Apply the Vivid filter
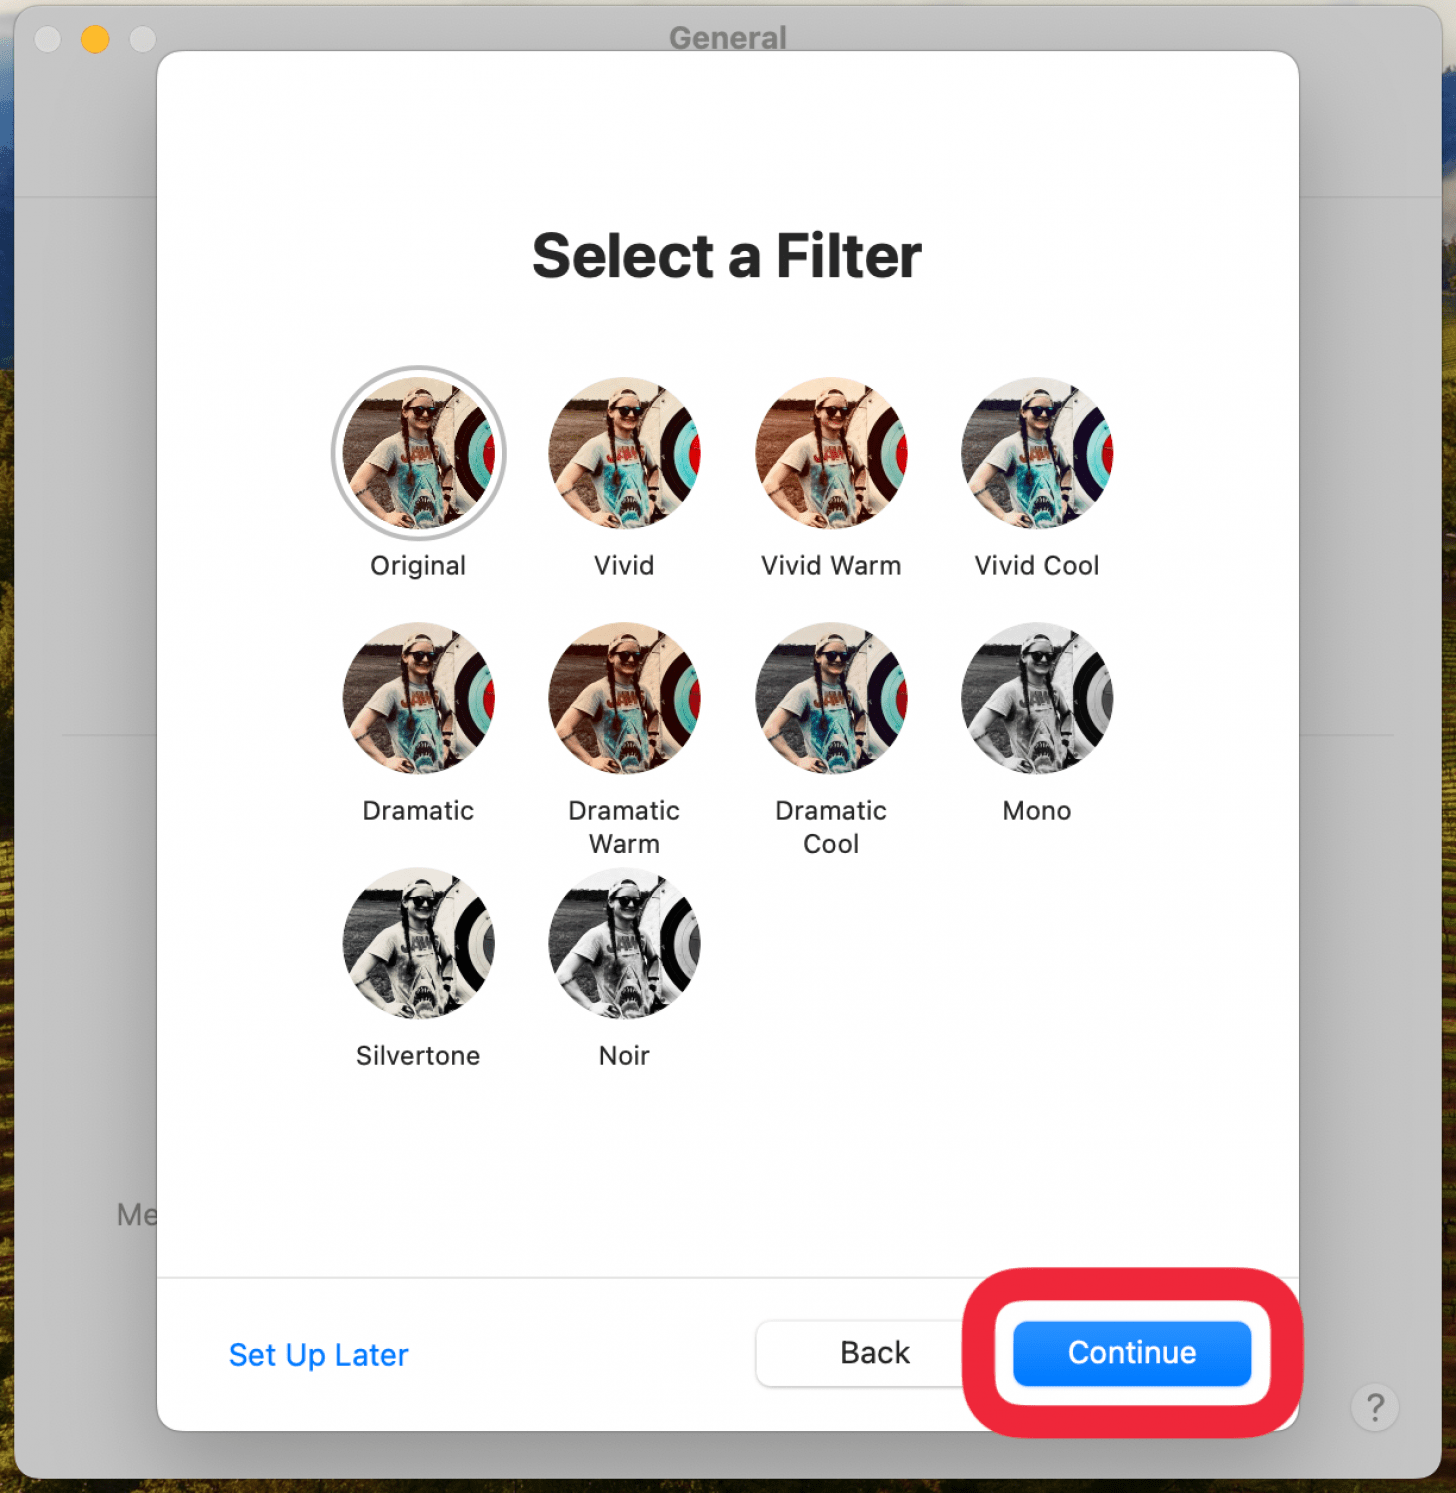The width and height of the screenshot is (1456, 1493). pos(623,453)
